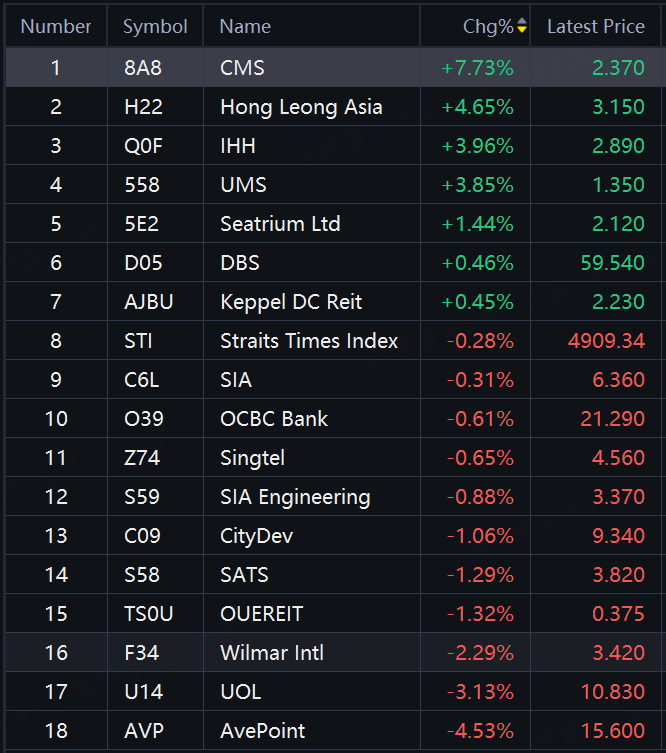This screenshot has height=753, width=666.
Task: Select the OCBC Bank name
Action: [274, 419]
